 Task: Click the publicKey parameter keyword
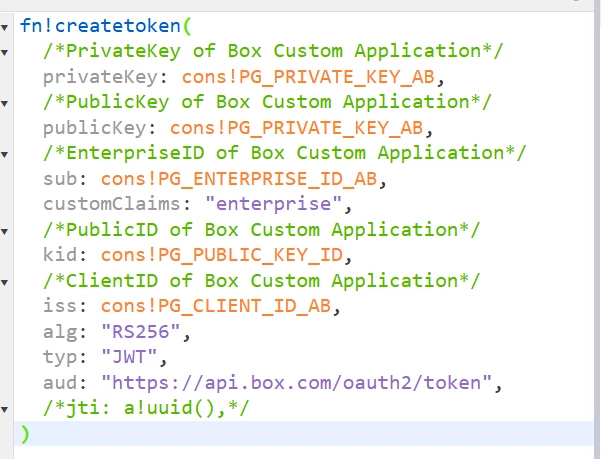[x=94, y=128]
